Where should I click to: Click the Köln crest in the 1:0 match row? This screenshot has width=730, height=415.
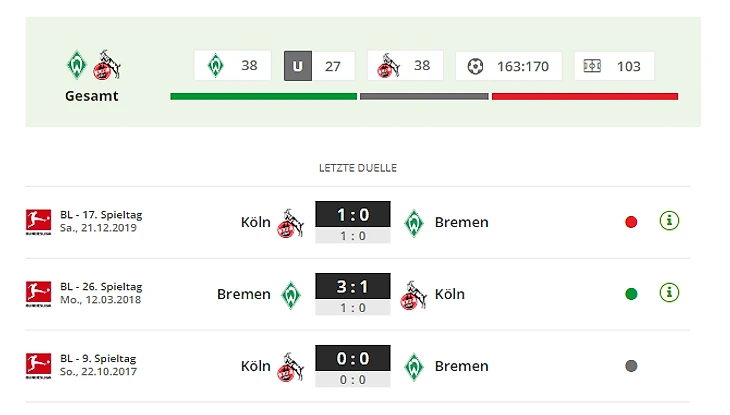pyautogui.click(x=290, y=223)
